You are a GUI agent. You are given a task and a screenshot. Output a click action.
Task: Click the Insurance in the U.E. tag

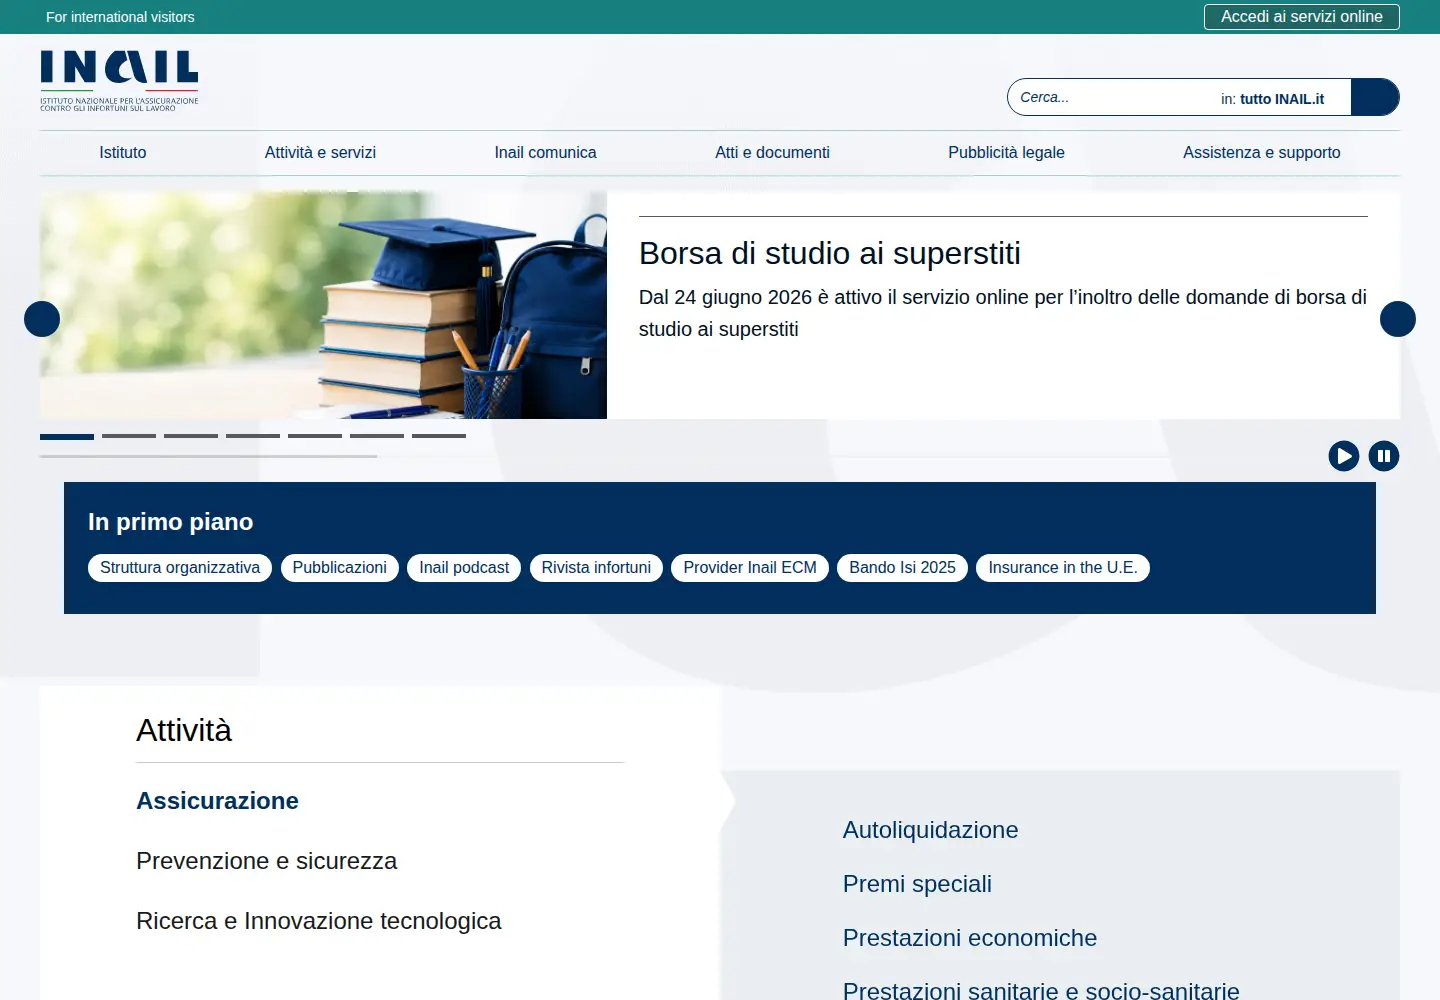click(1063, 568)
